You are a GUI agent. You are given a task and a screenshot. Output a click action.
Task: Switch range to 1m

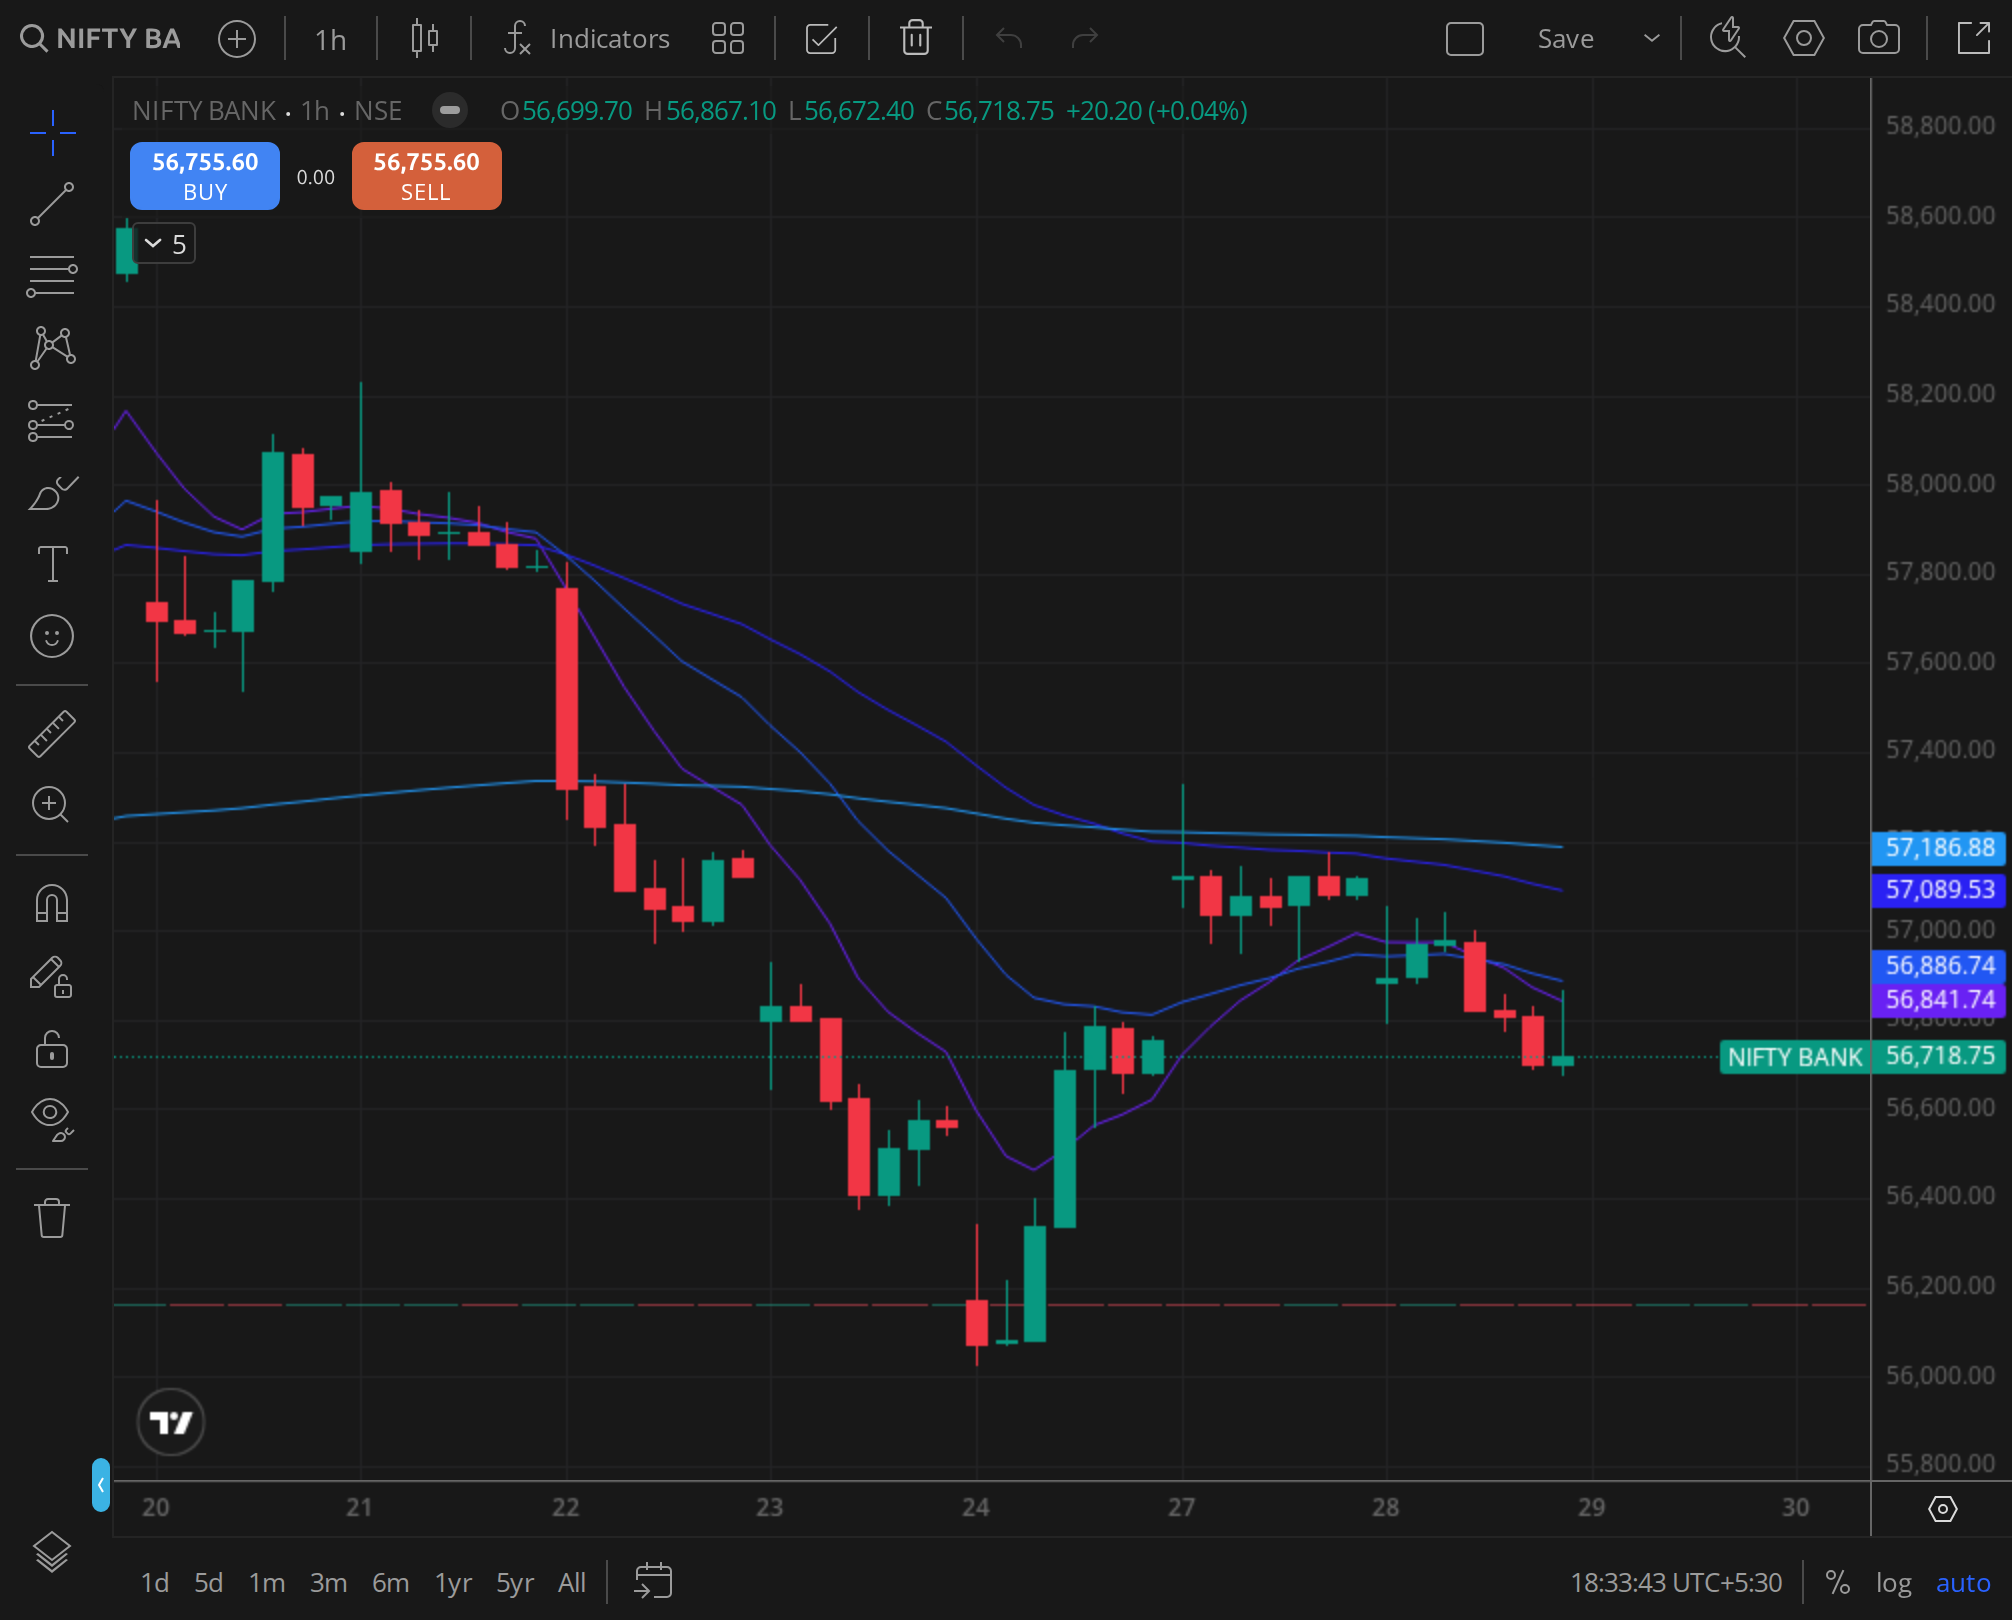(x=267, y=1583)
